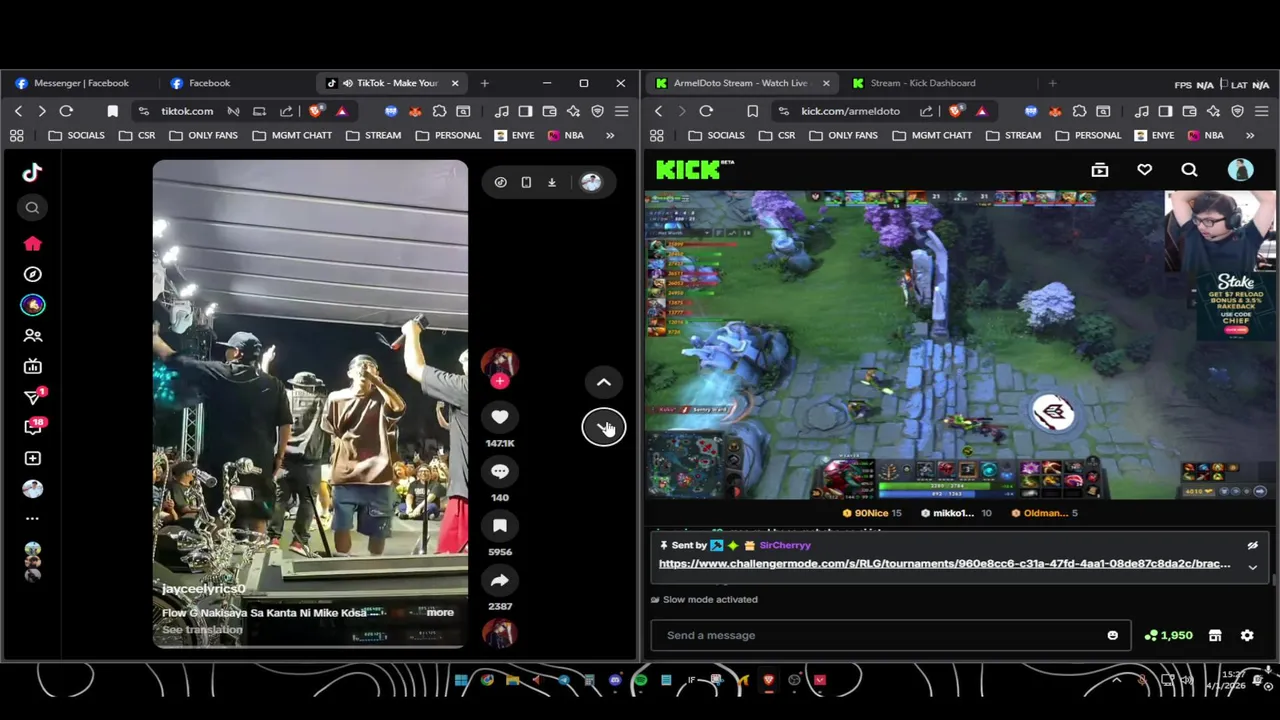Click the TikTok logo in sidebar

point(32,172)
